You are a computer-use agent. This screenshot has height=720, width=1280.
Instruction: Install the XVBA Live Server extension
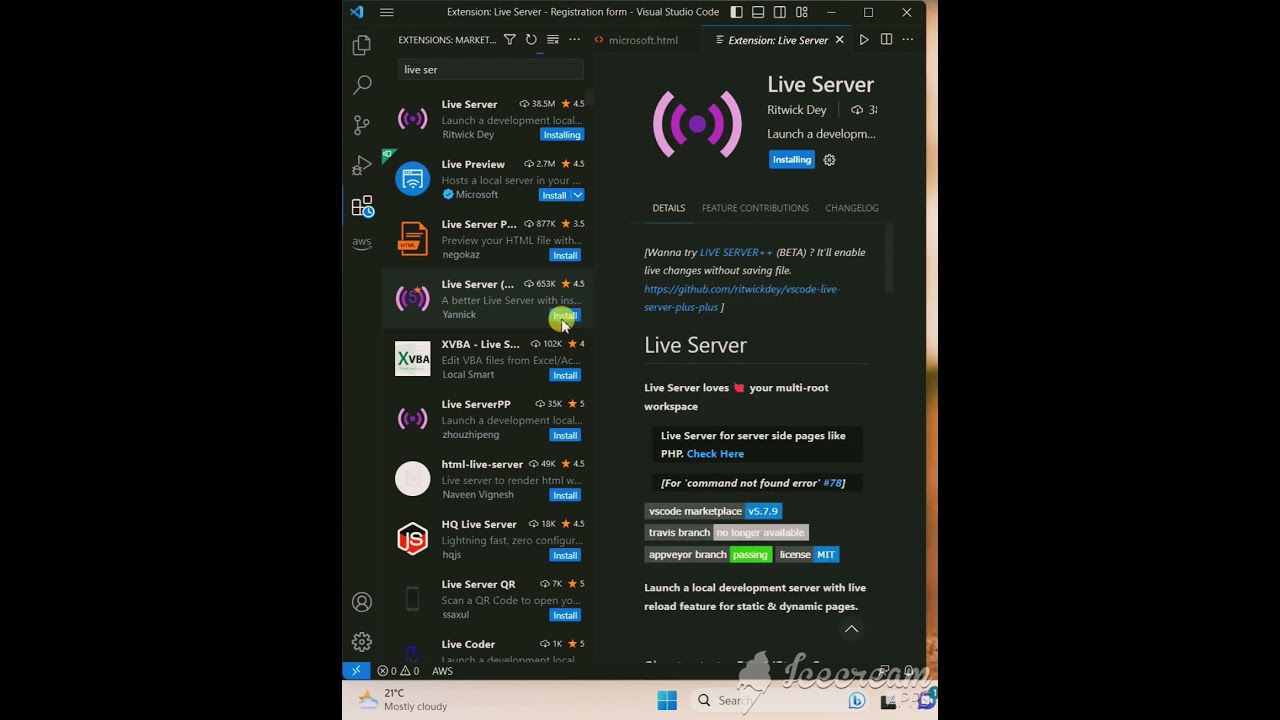click(x=565, y=375)
